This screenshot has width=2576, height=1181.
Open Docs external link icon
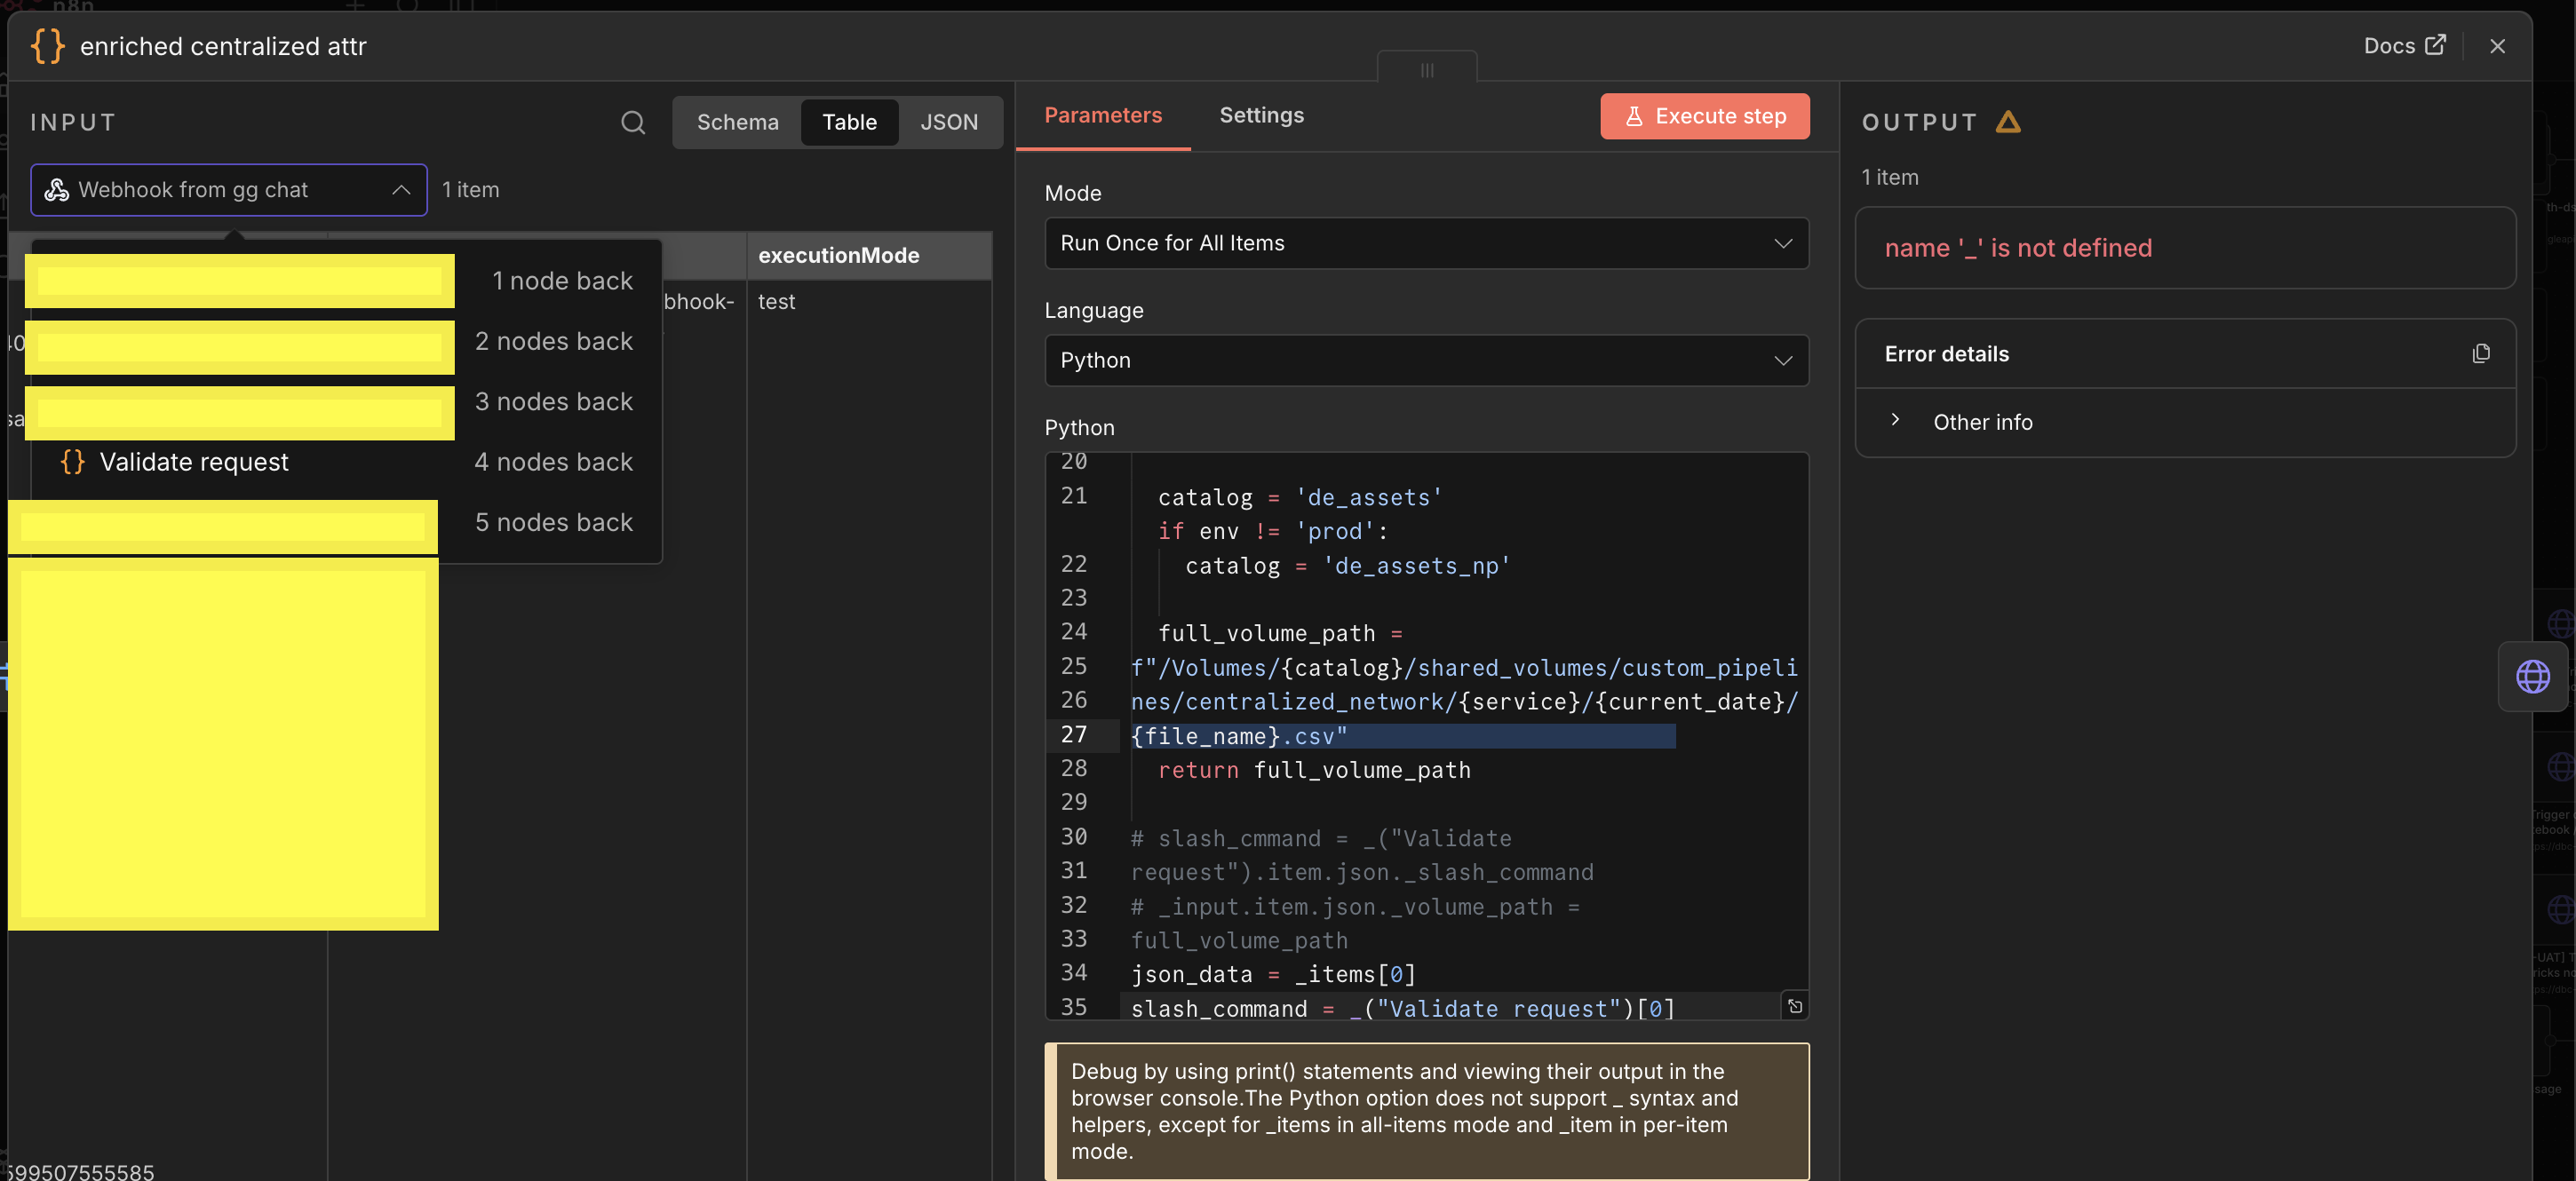(x=2435, y=45)
